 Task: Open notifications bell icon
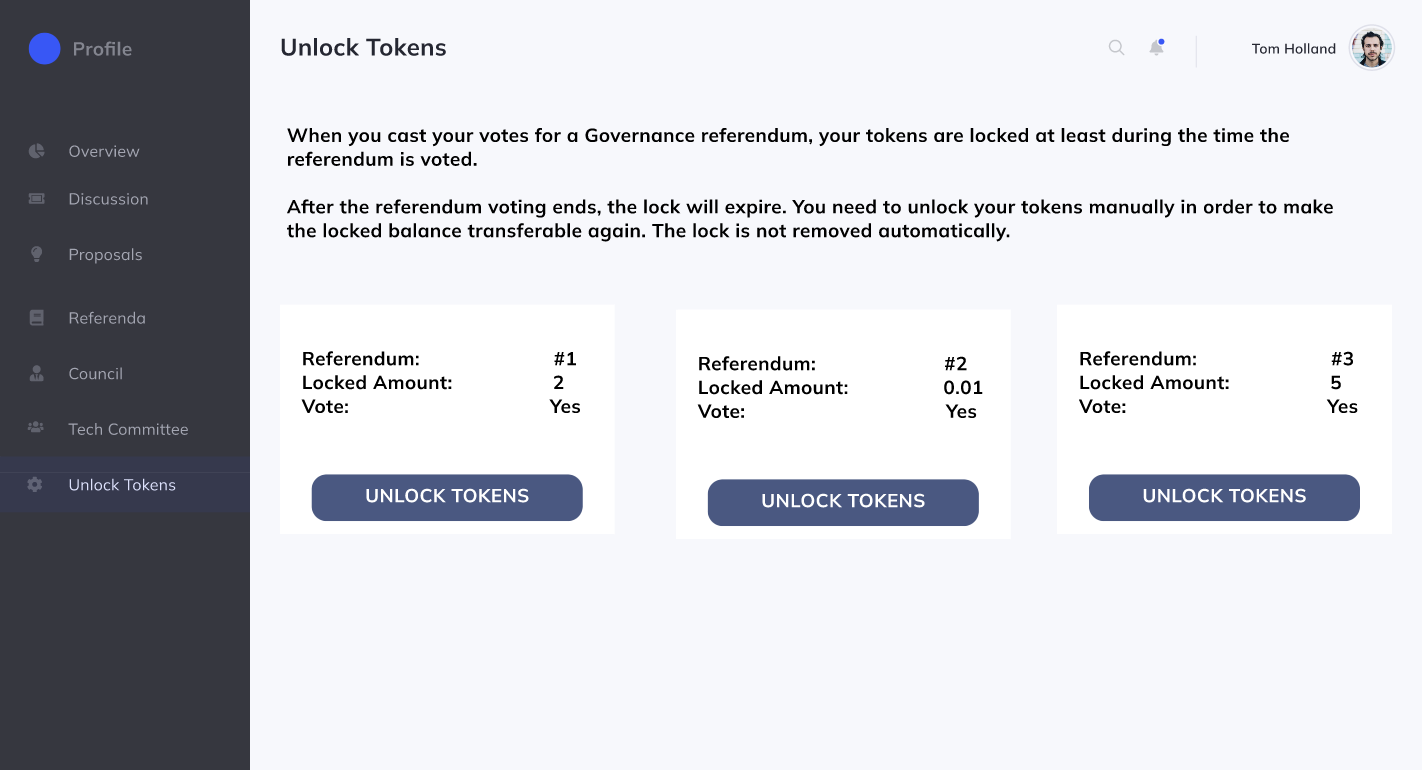click(1156, 48)
